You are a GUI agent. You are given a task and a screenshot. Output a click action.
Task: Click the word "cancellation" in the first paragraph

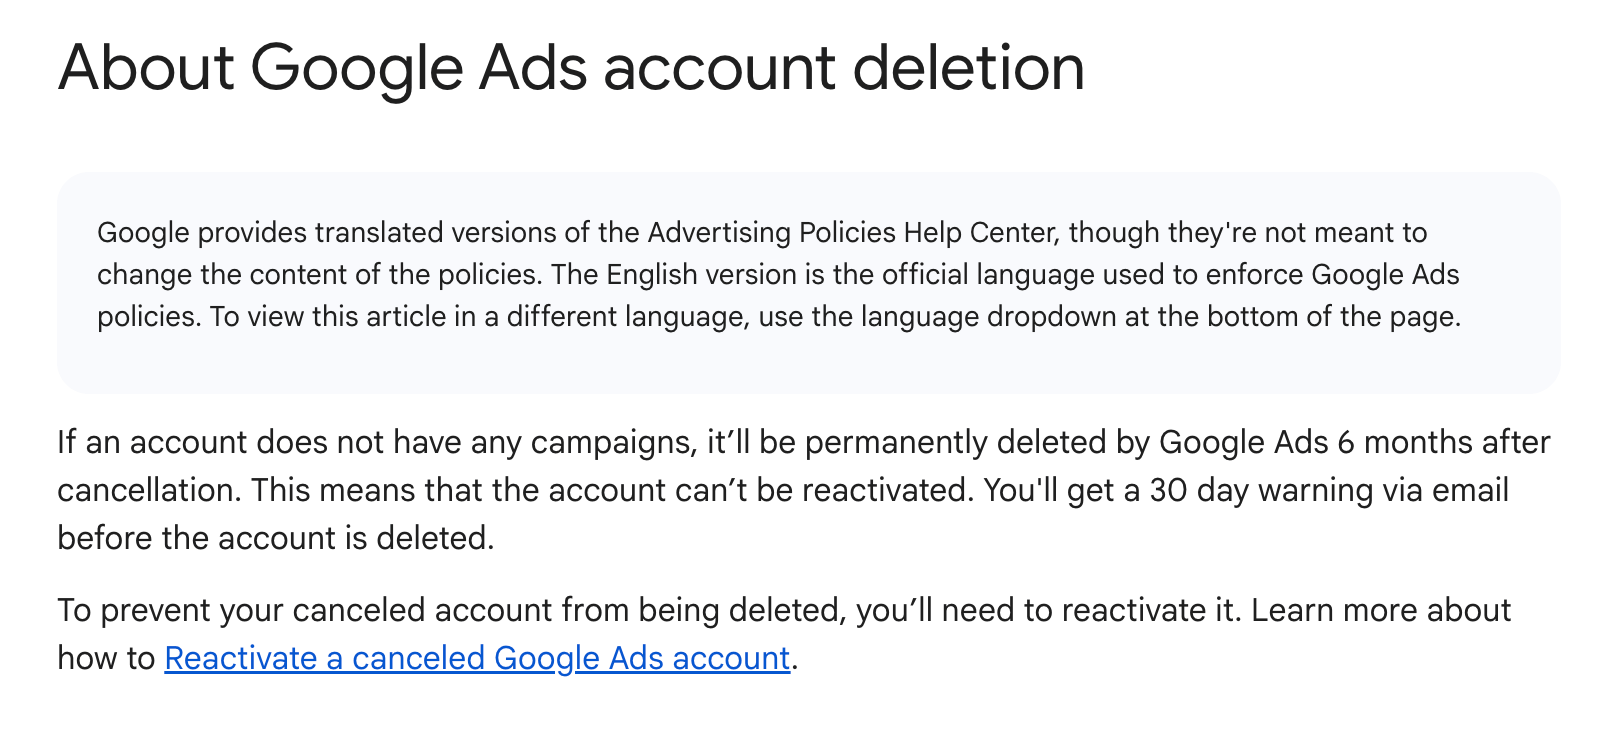[149, 490]
